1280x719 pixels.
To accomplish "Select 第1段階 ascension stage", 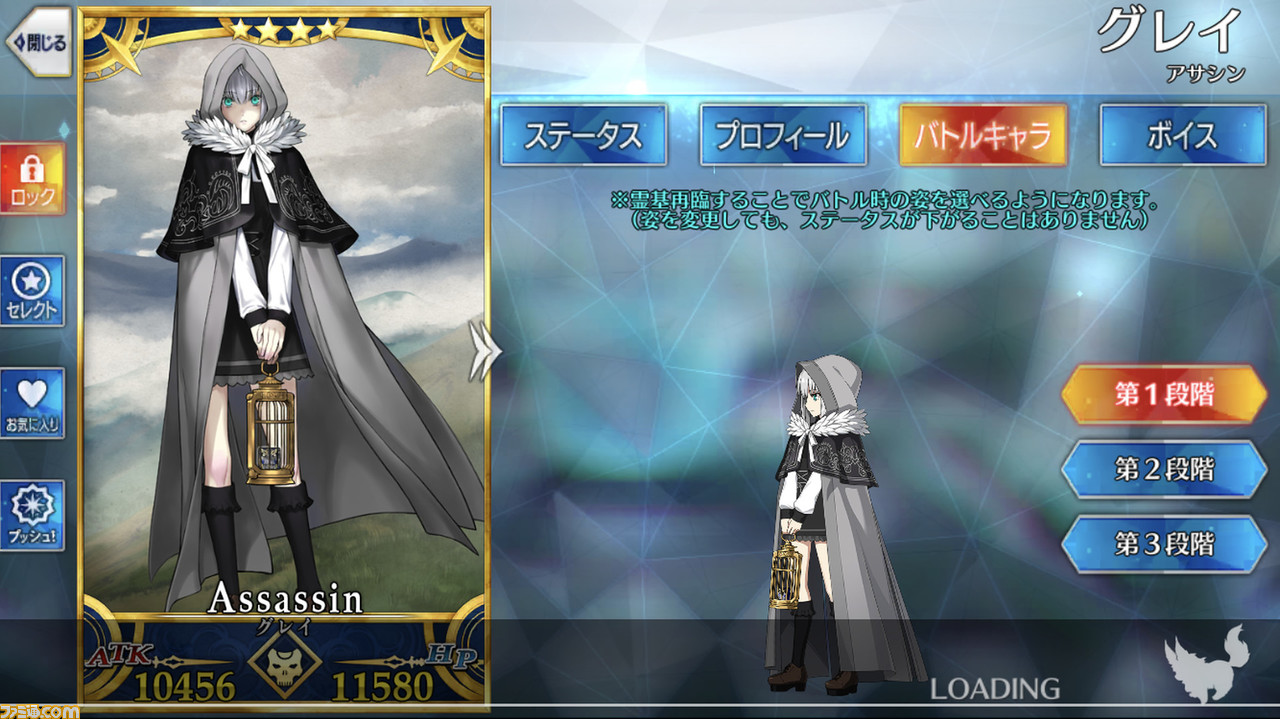I will pyautogui.click(x=1164, y=394).
